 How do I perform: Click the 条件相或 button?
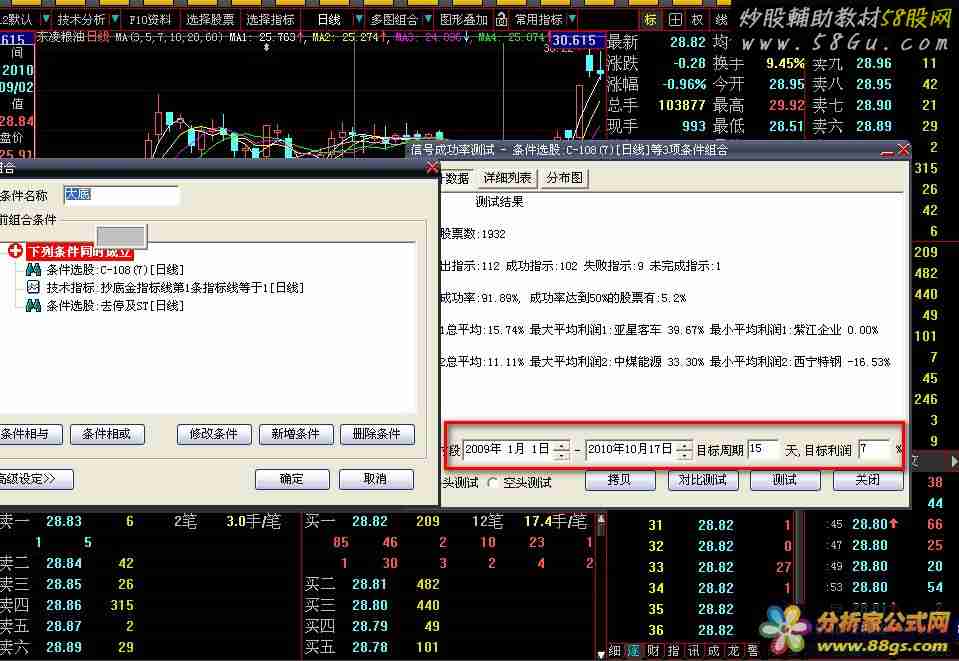tap(107, 434)
